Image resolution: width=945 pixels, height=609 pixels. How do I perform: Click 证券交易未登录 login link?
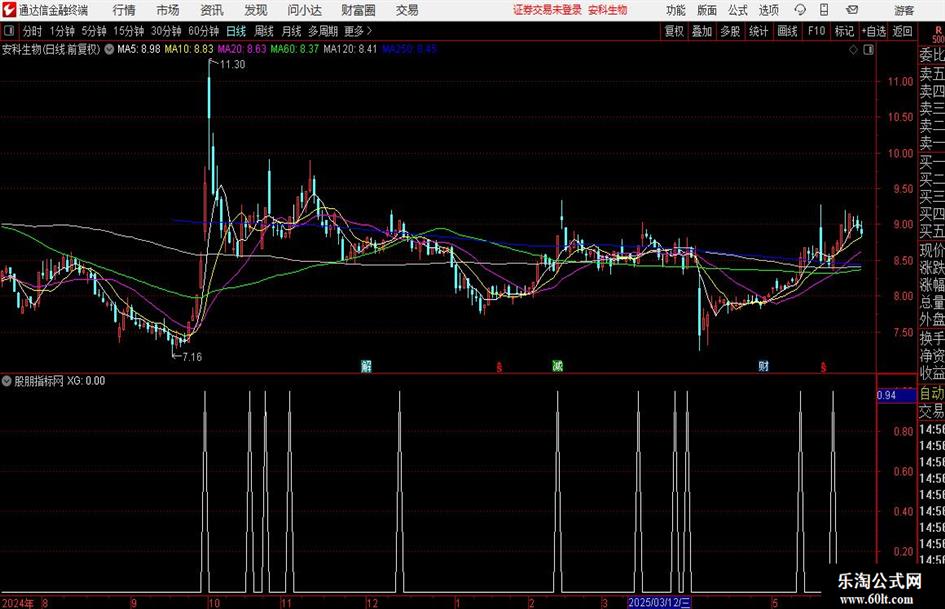pyautogui.click(x=548, y=10)
